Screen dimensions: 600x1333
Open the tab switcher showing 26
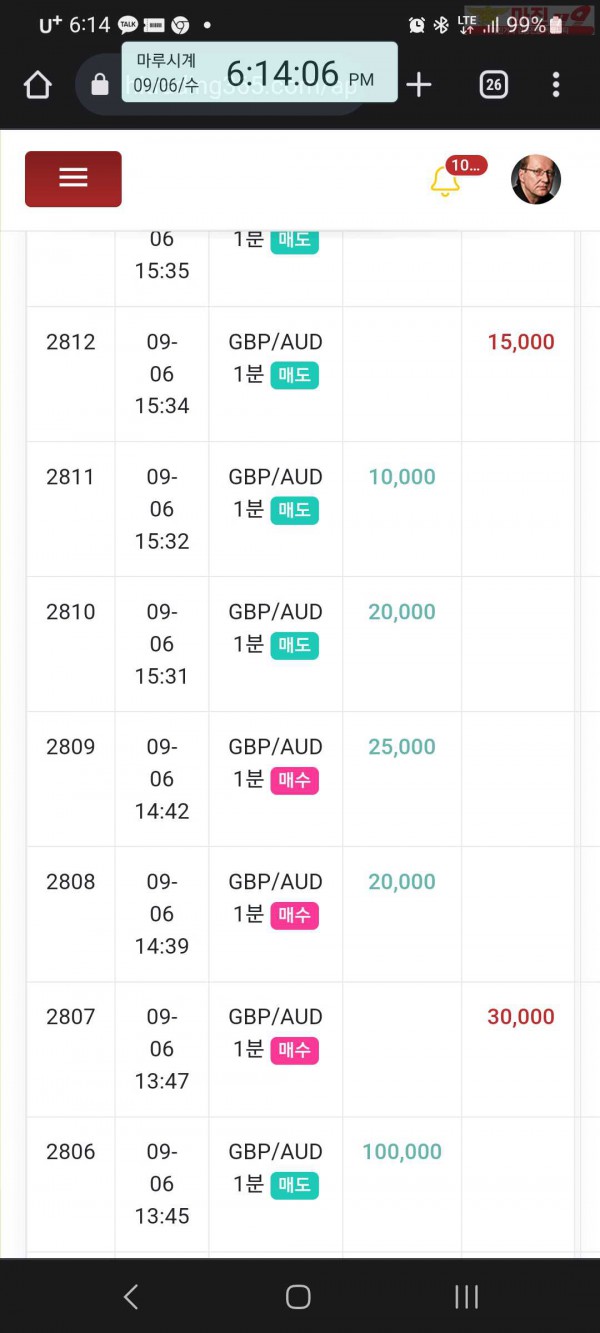(x=493, y=85)
